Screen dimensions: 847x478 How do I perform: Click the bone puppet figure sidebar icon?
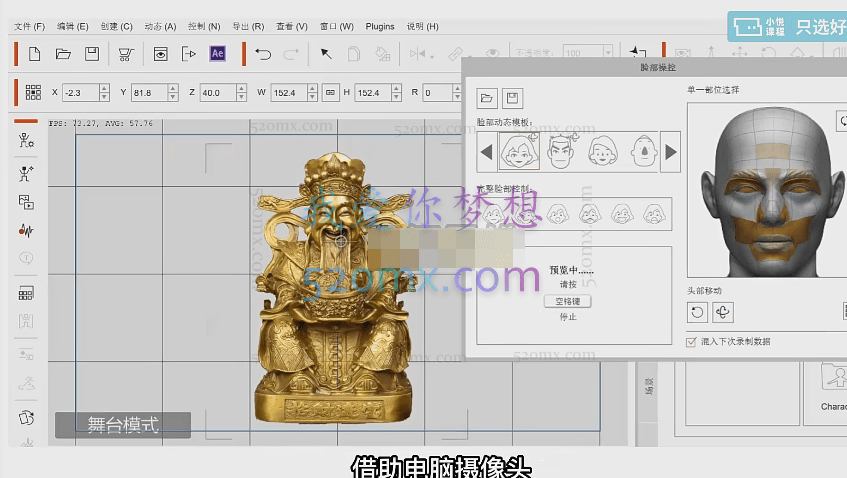pyautogui.click(x=25, y=173)
